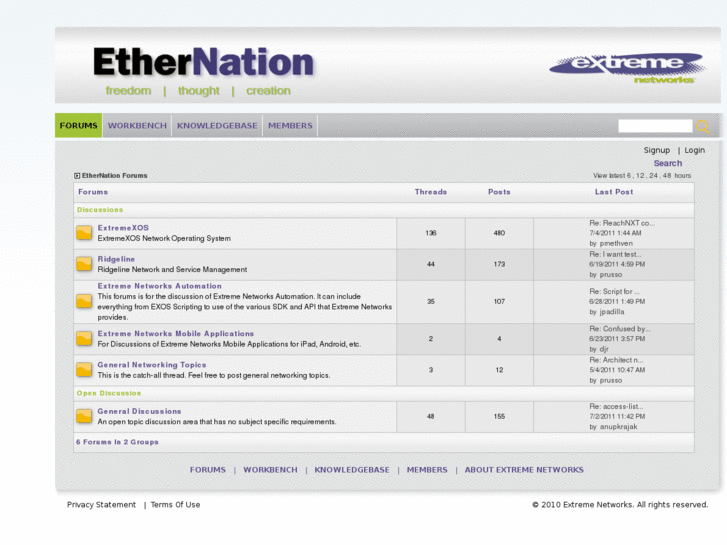Image resolution: width=727 pixels, height=545 pixels.
Task: Click user anupkrajak in last post column
Action: 619,427
